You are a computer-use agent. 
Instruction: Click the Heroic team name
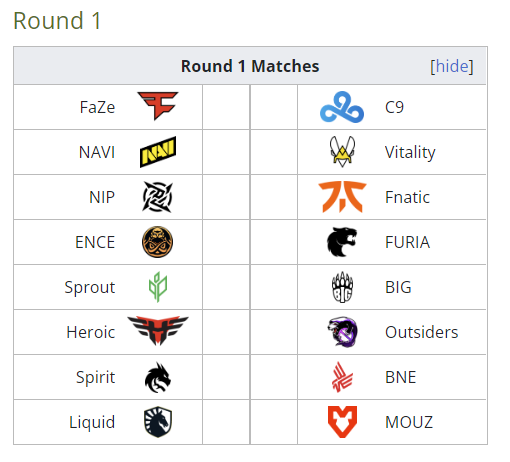coord(91,332)
